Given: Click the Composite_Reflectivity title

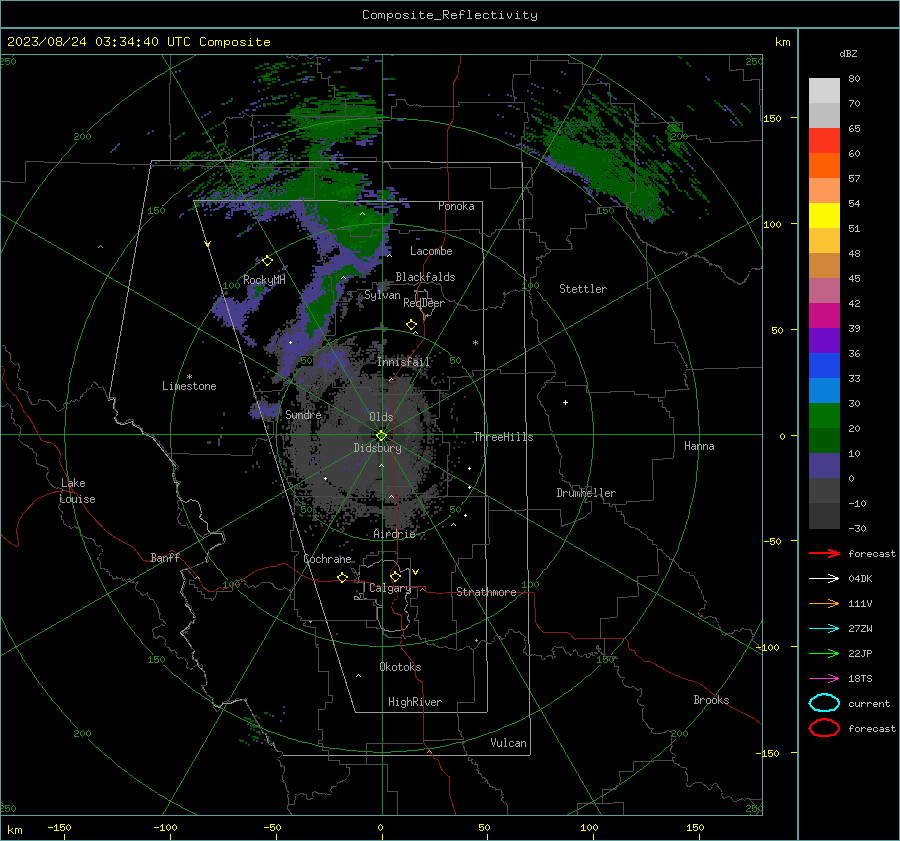Looking at the screenshot, I should coord(449,15).
